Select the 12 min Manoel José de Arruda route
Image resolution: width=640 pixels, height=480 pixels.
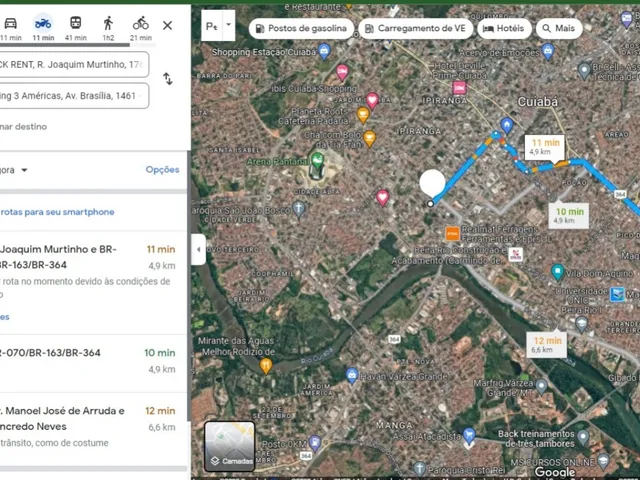pos(93,429)
